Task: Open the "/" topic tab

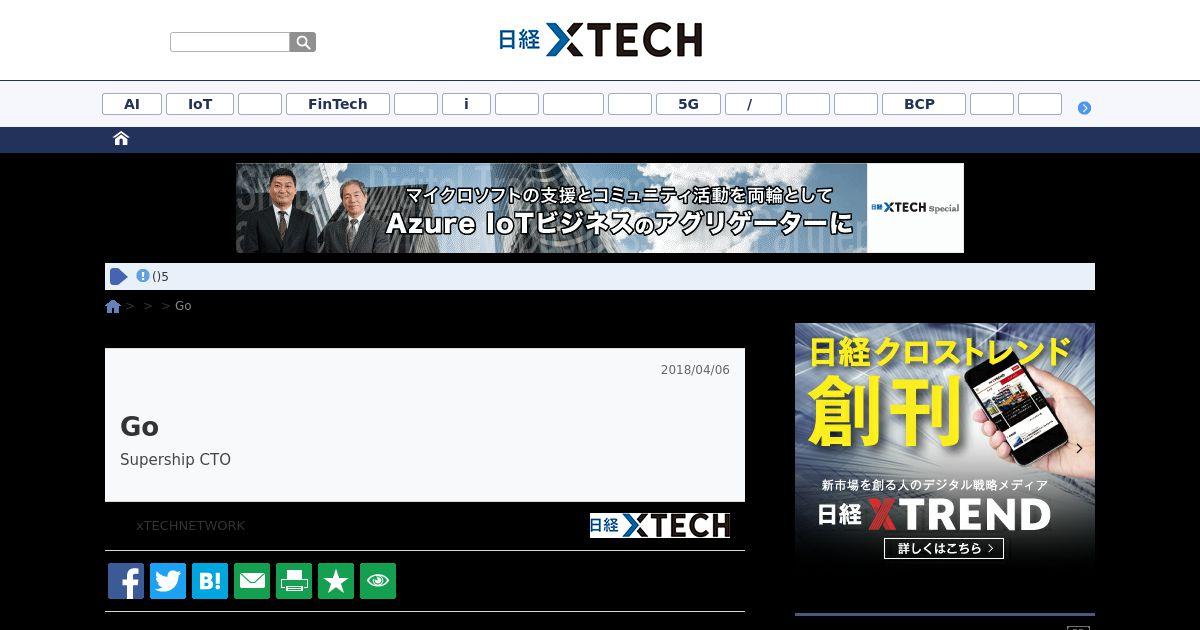Action: (x=753, y=104)
